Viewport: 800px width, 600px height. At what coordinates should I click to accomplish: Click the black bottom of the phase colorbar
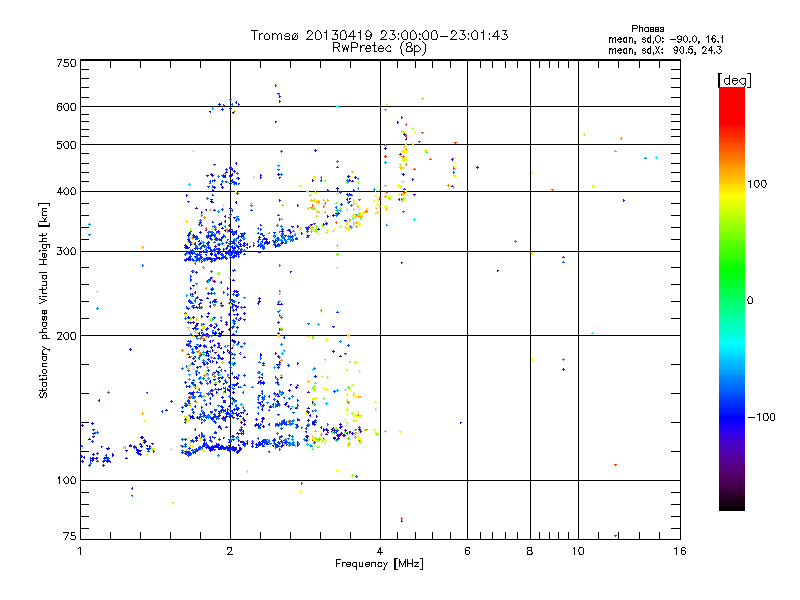(732, 503)
